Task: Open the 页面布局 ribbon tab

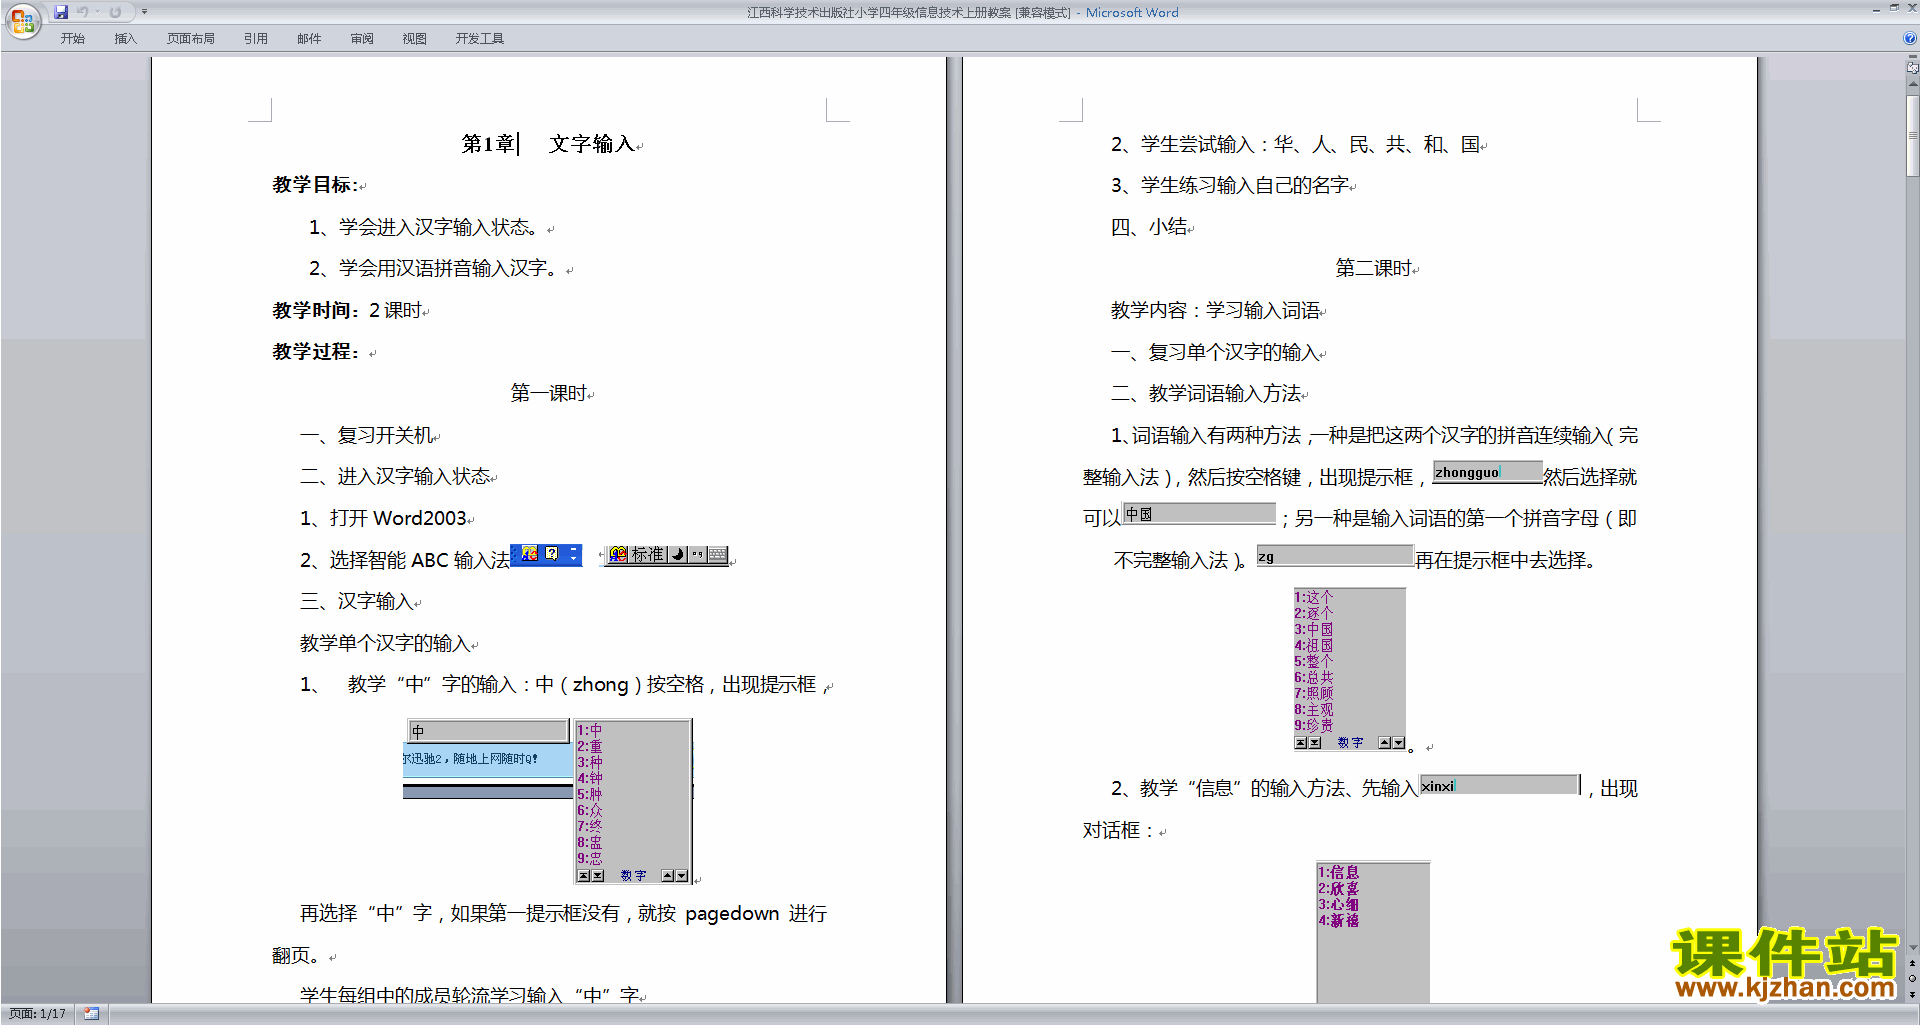Action: click(191, 38)
